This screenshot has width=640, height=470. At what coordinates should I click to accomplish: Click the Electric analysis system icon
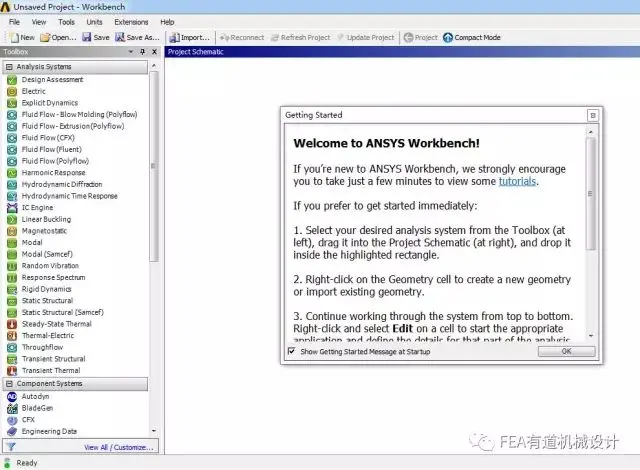pyautogui.click(x=12, y=91)
